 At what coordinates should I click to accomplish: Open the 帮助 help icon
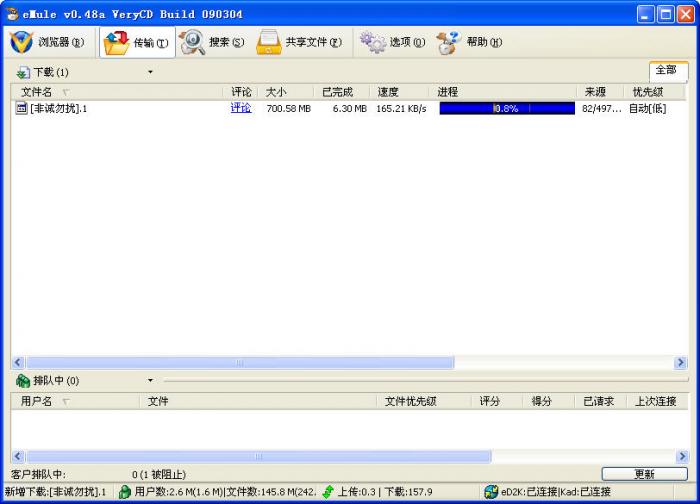[x=448, y=42]
